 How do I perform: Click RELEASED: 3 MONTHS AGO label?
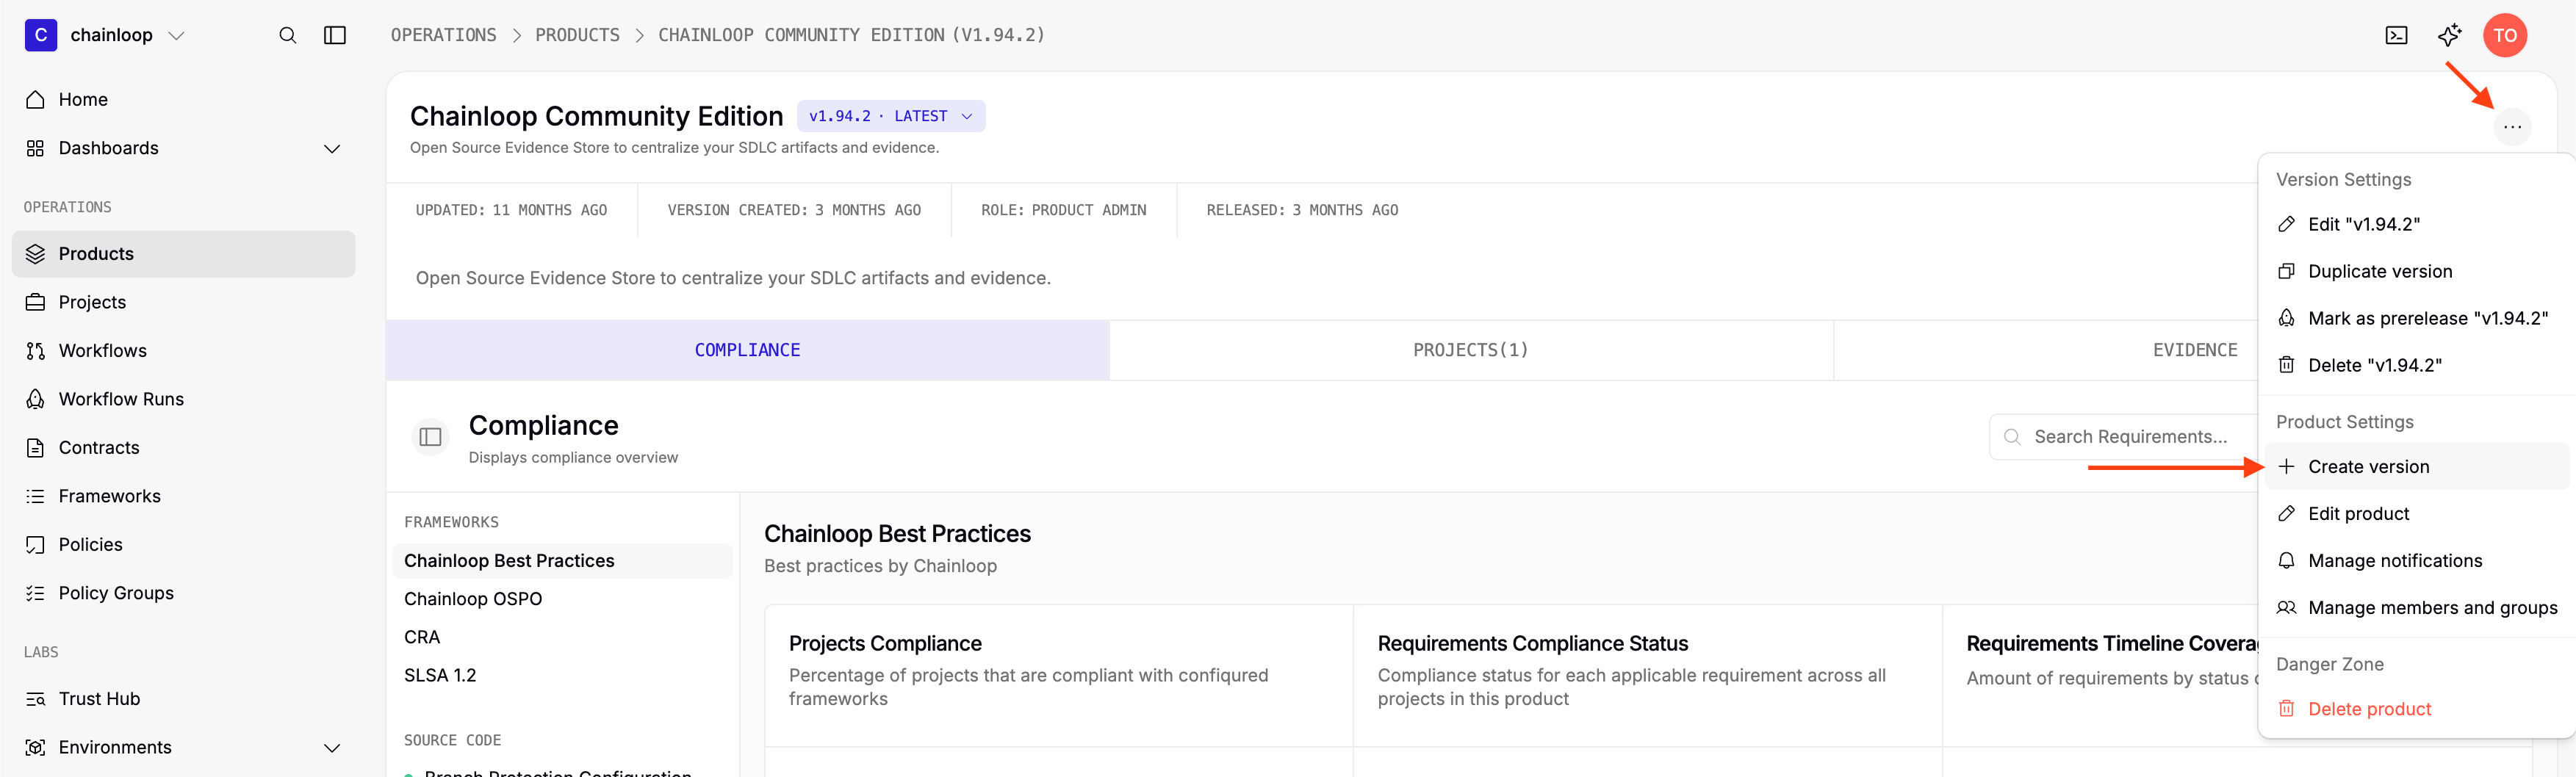click(1302, 210)
